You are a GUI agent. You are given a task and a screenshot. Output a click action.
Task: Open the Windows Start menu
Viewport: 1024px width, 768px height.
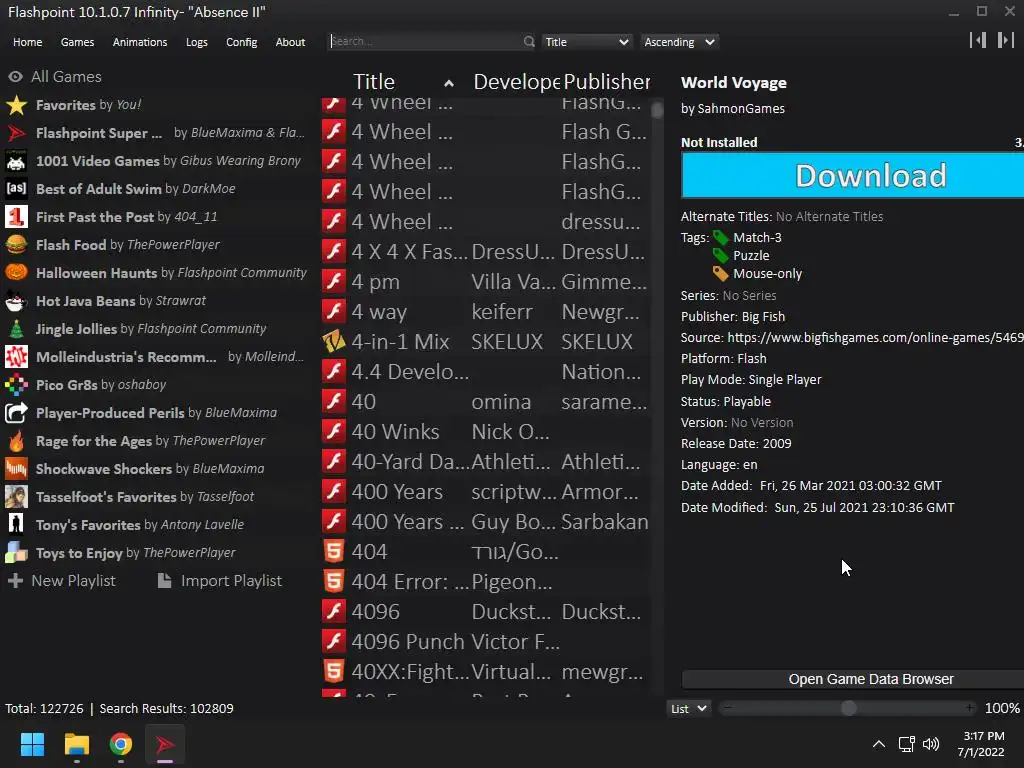pyautogui.click(x=32, y=744)
